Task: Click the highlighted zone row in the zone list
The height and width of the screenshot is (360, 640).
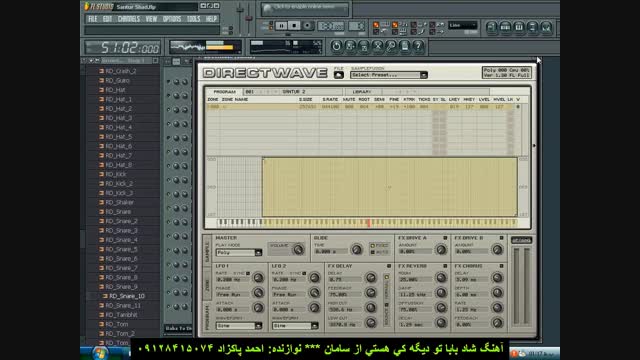Action: point(363,107)
